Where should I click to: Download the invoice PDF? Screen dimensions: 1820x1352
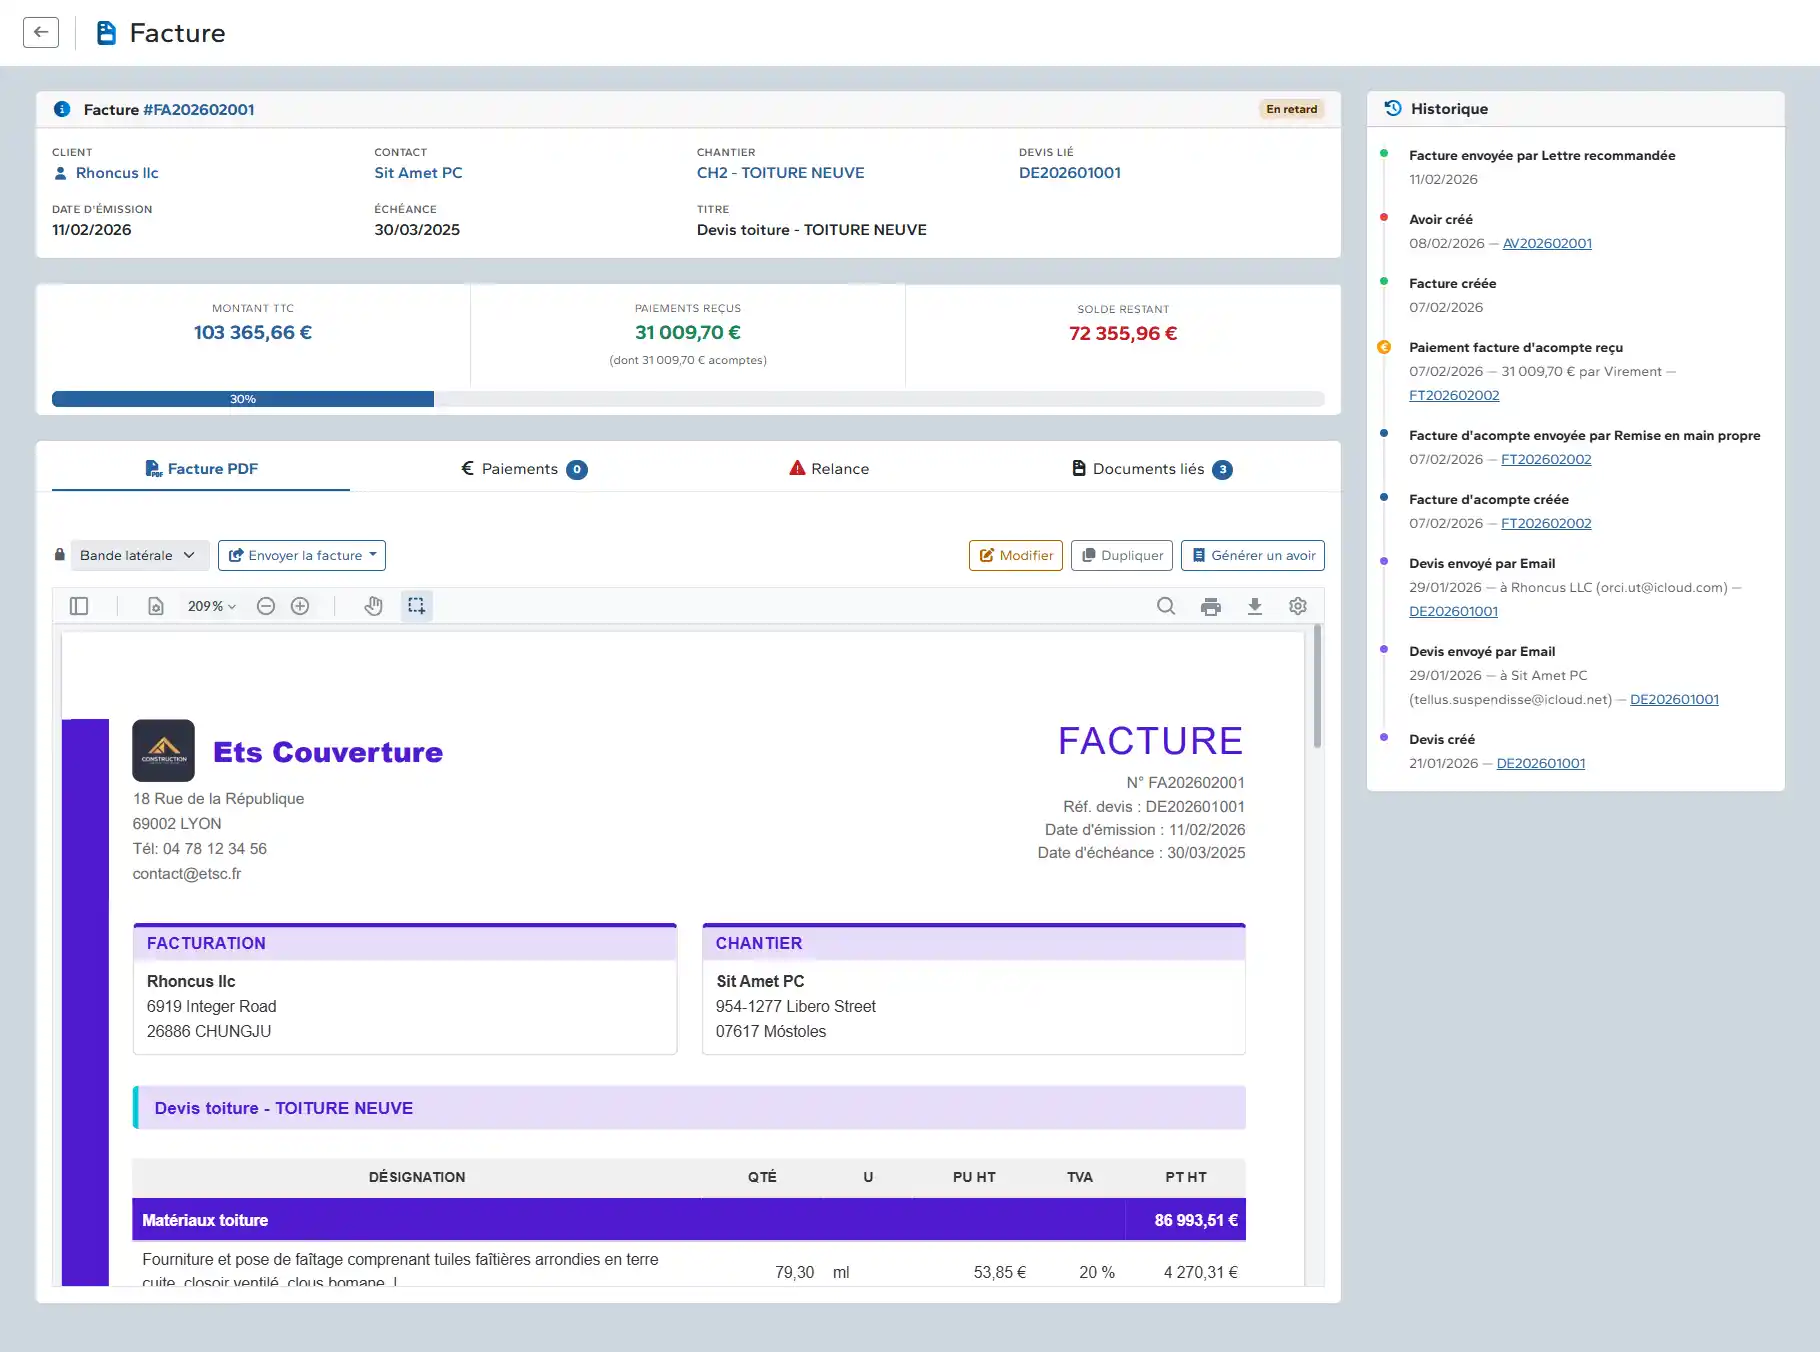click(x=1255, y=606)
